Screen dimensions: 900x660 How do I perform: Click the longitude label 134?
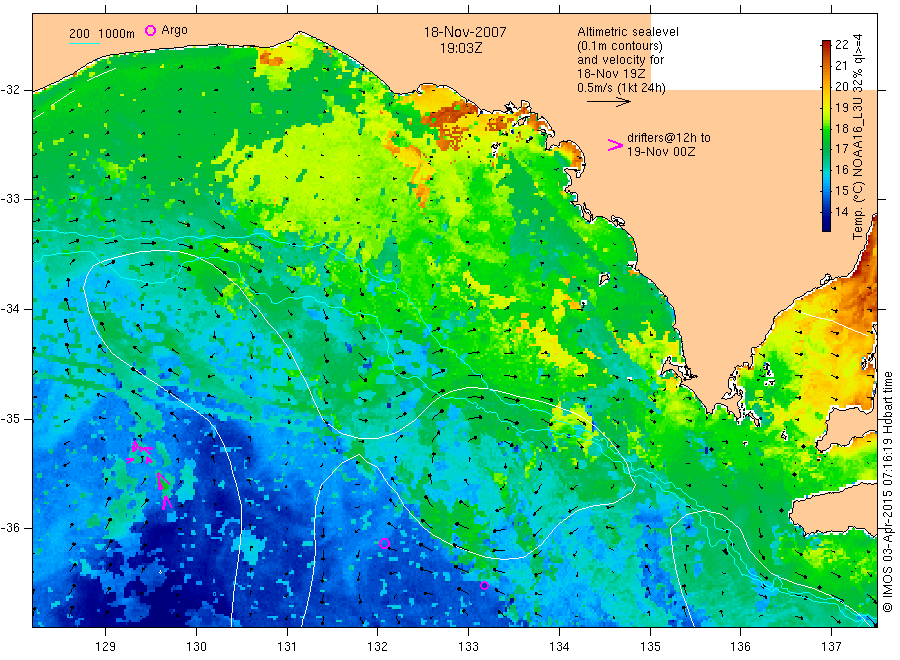(x=559, y=647)
